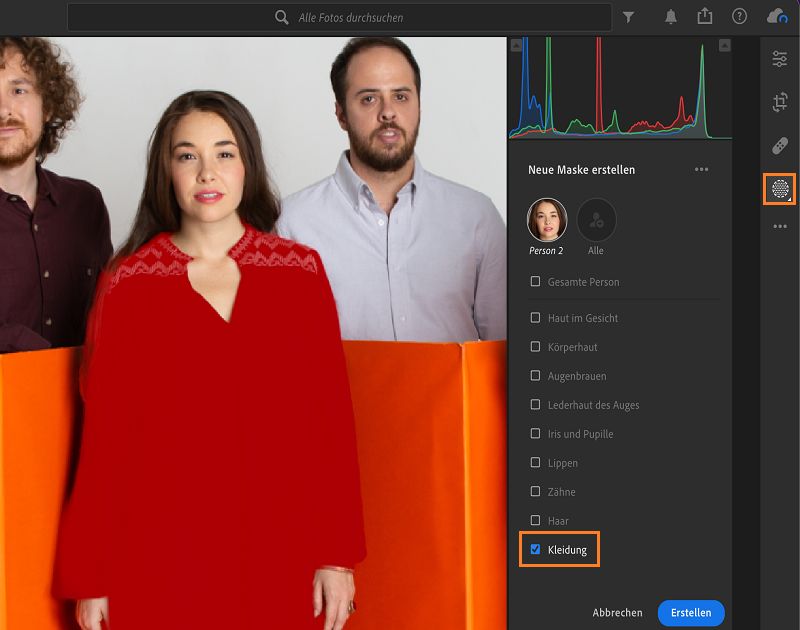This screenshot has width=800, height=630.
Task: Enable Gesamte Person checkbox
Action: pos(535,282)
